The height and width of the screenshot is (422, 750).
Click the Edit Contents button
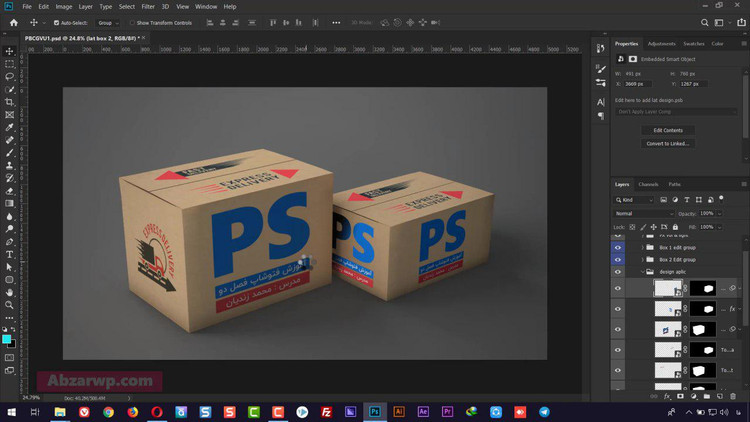(667, 130)
